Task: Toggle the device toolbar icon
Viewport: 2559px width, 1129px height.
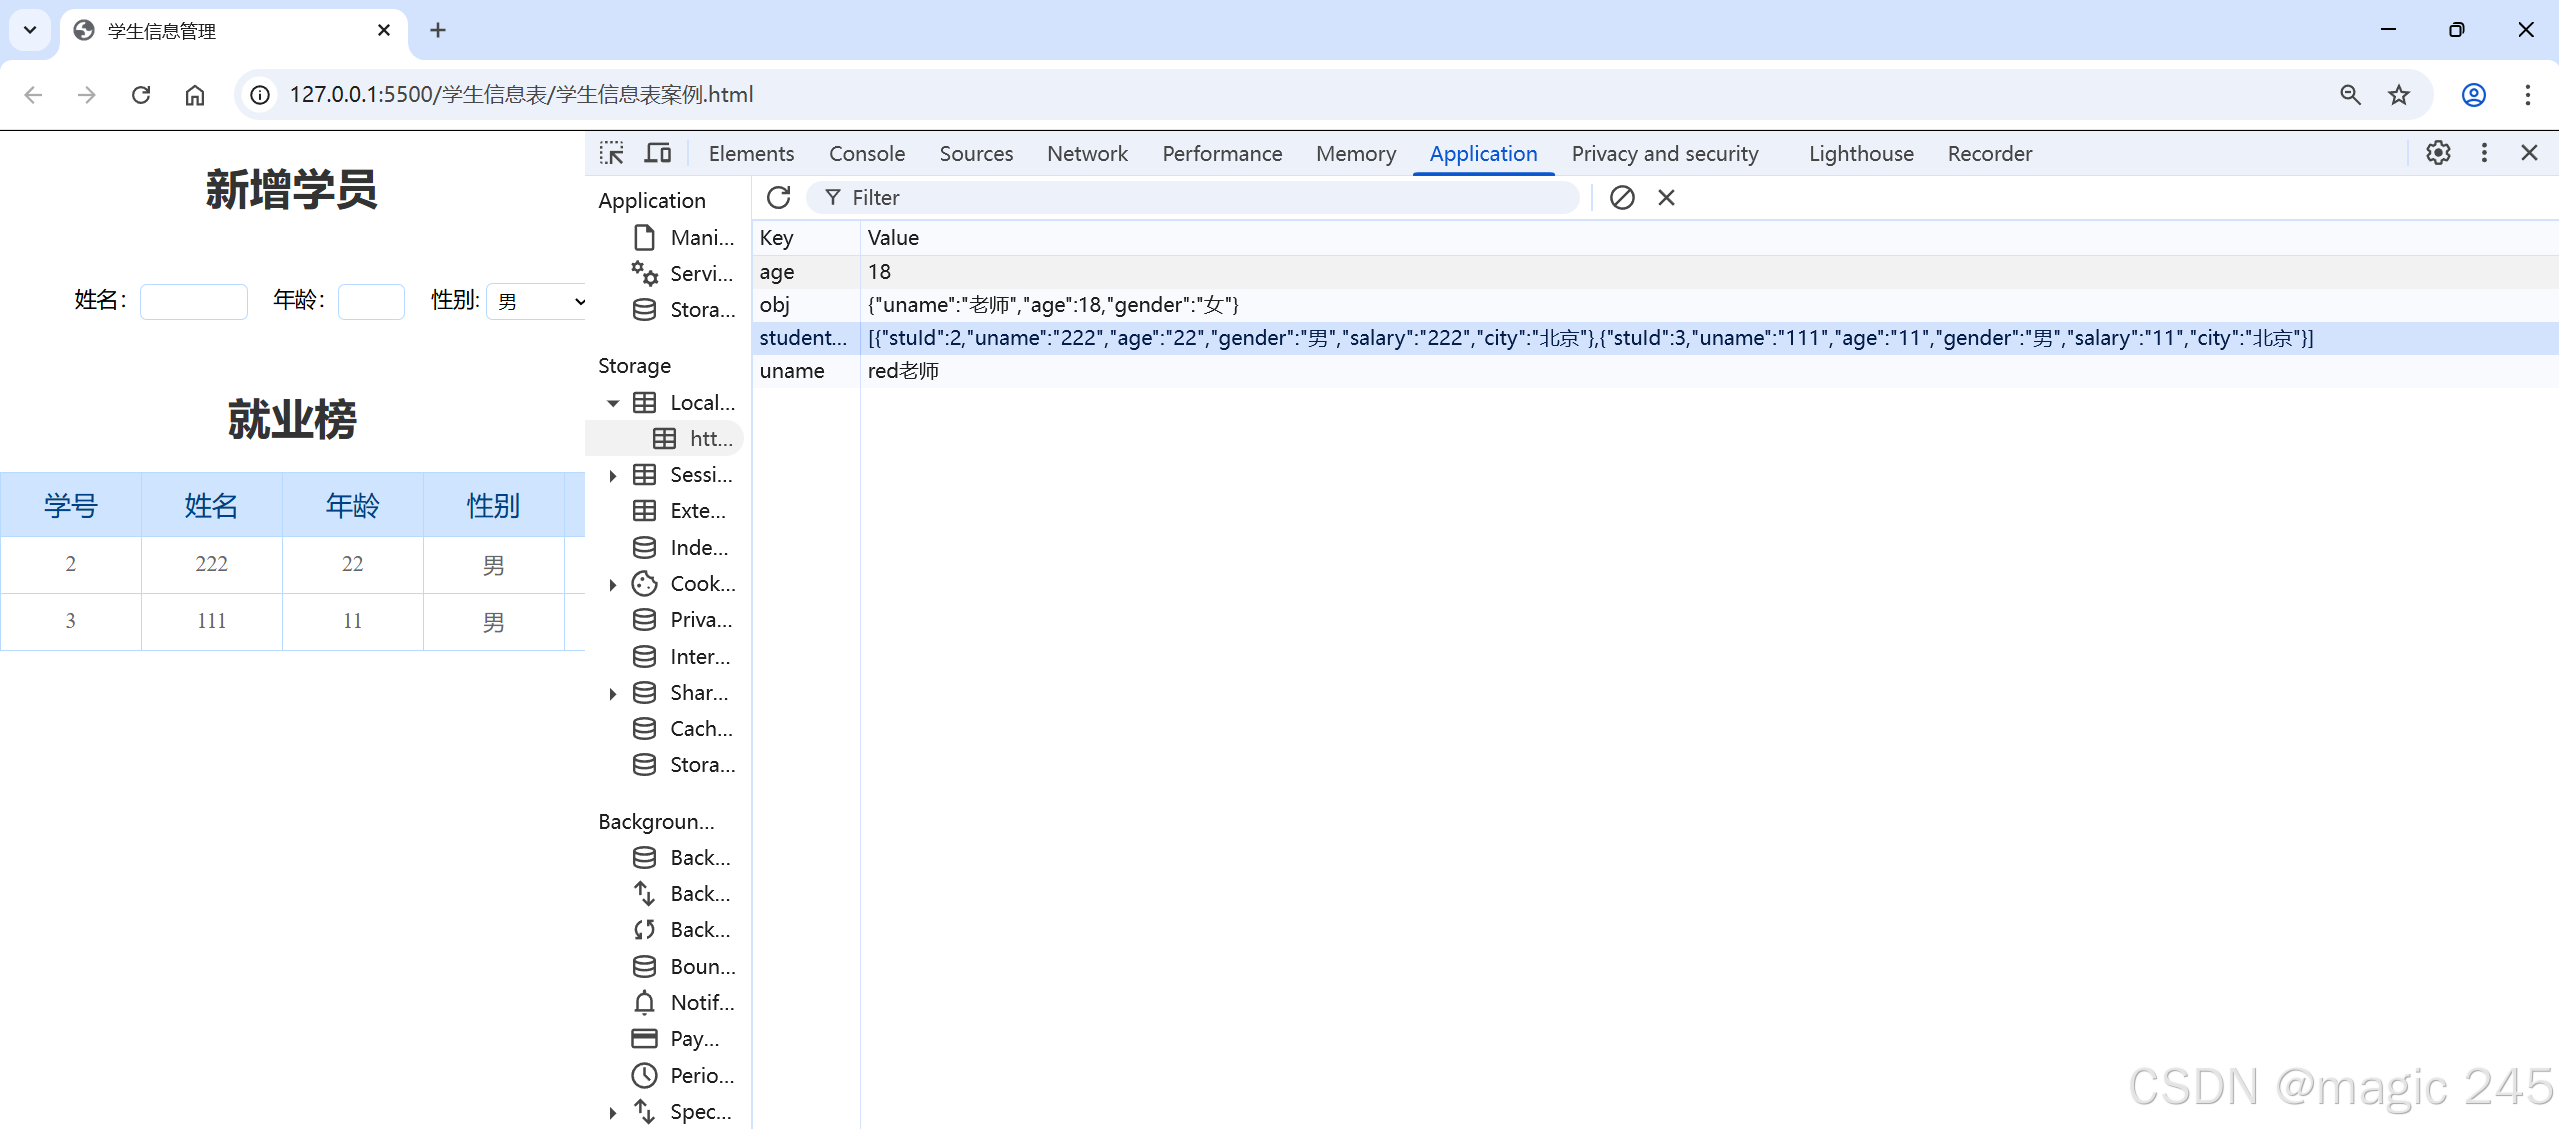Action: 657,153
